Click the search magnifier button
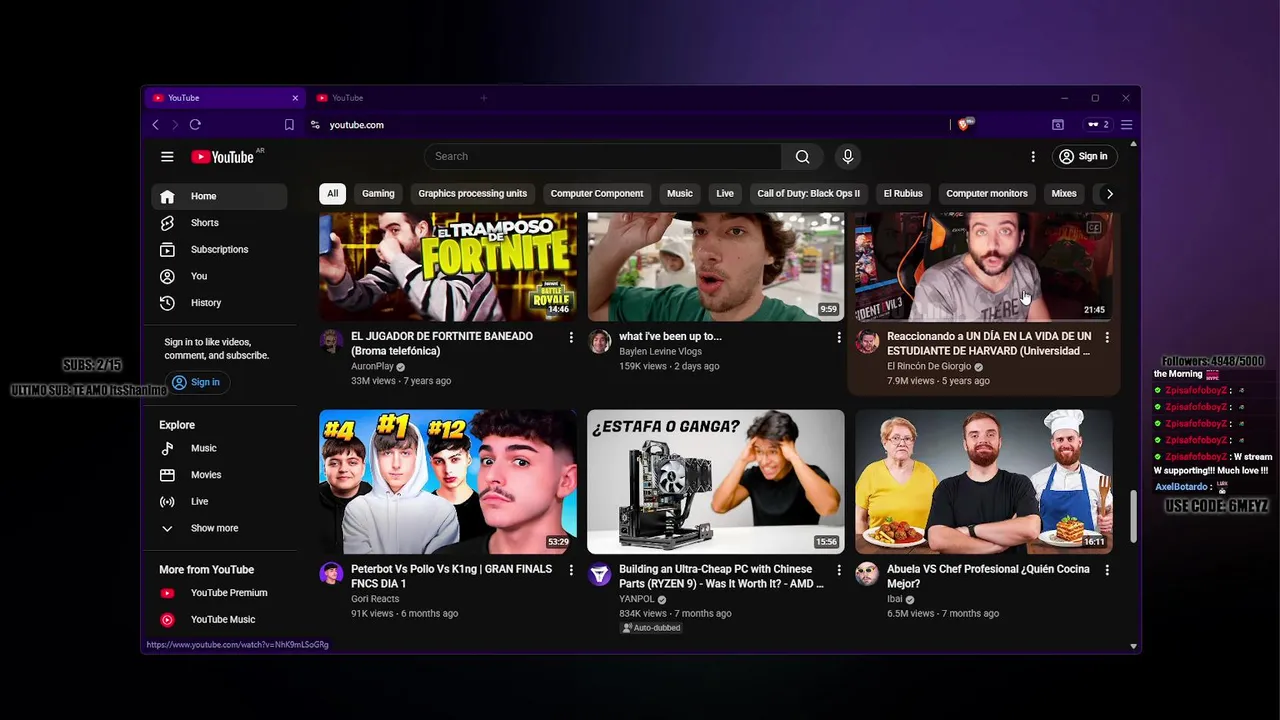 802,156
